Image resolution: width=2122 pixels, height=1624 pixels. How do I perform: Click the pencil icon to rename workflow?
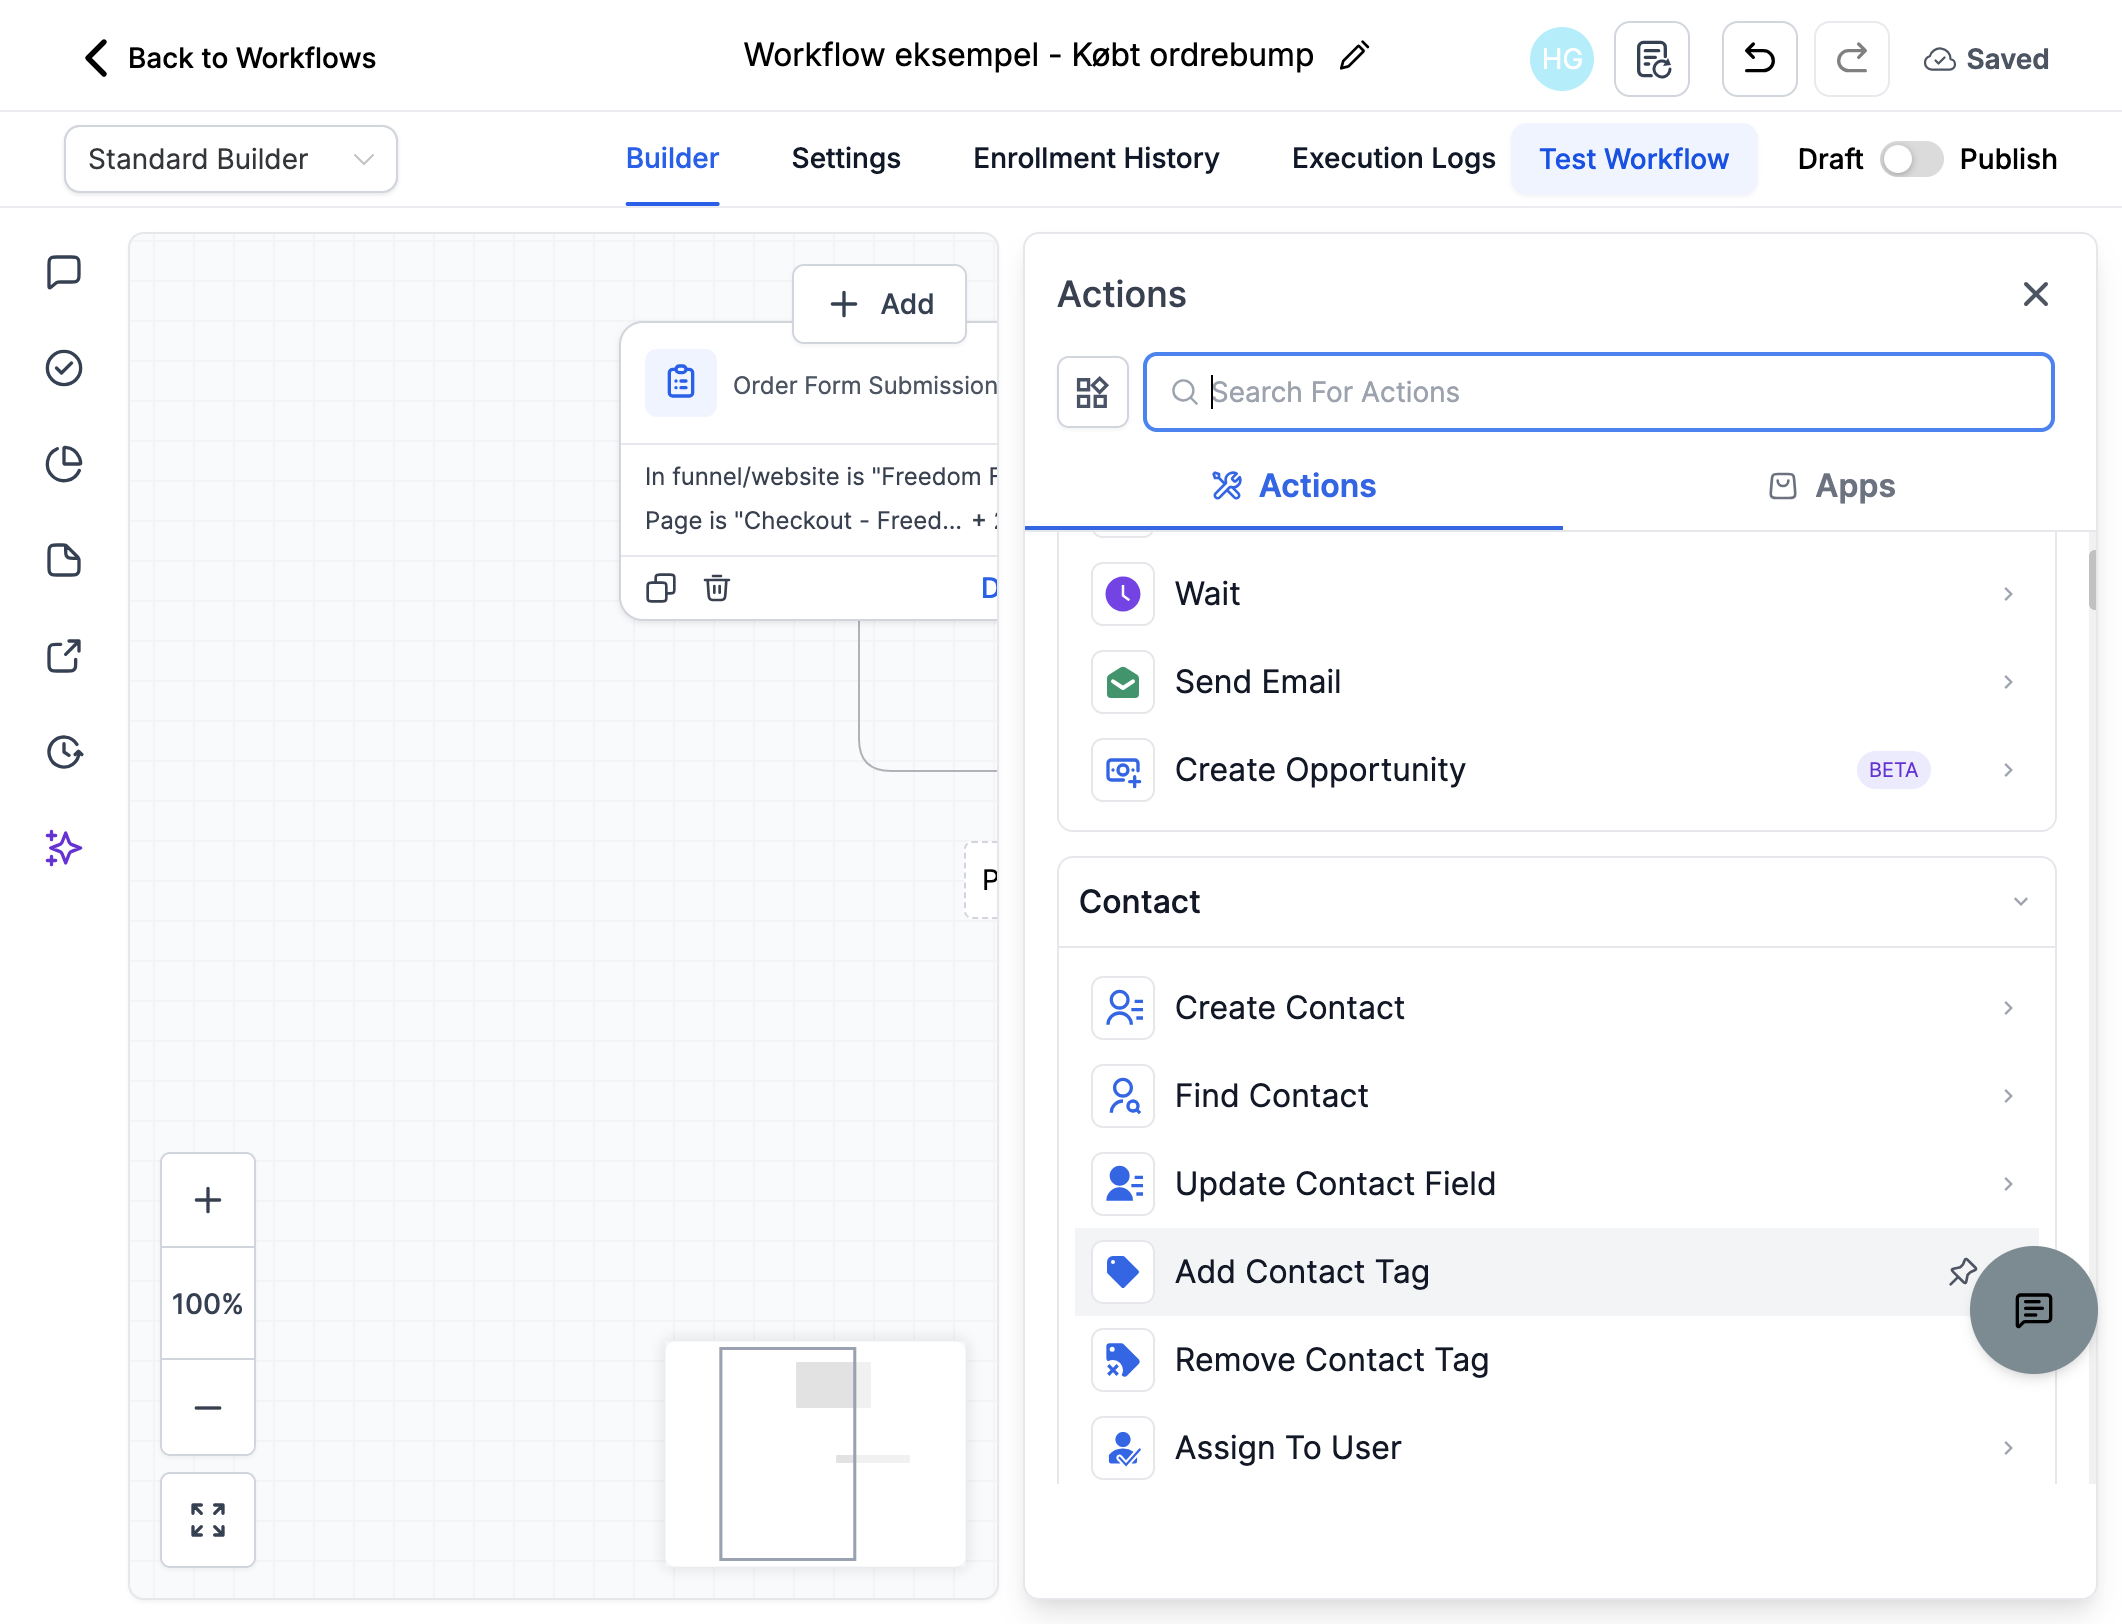1354,56
